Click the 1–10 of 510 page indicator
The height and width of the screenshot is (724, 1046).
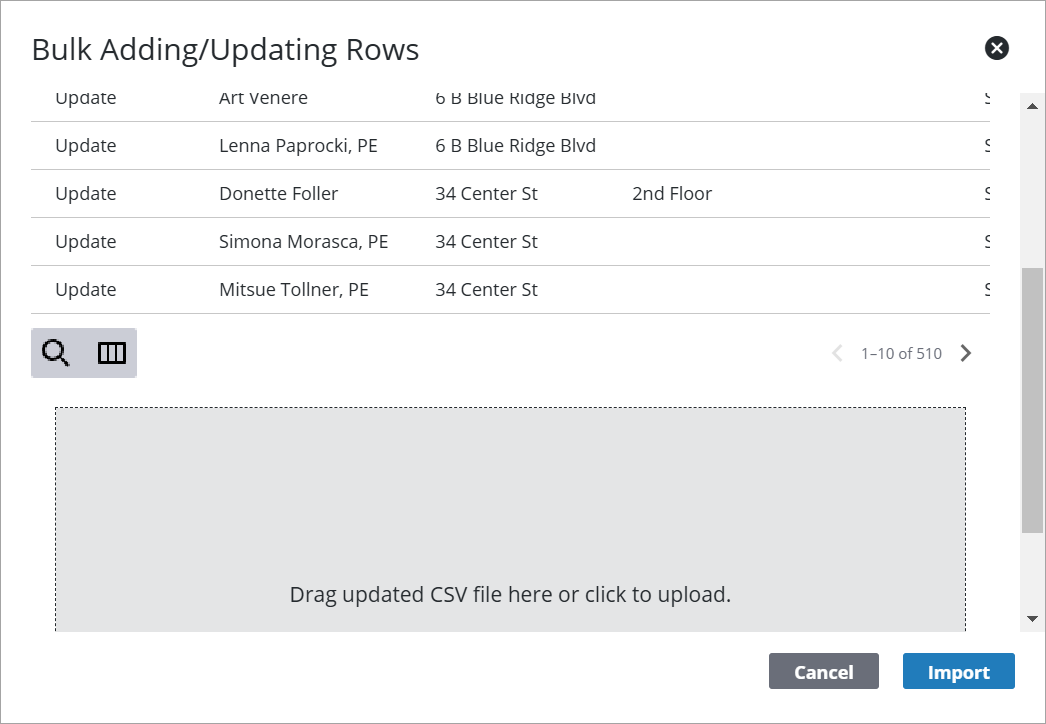901,353
